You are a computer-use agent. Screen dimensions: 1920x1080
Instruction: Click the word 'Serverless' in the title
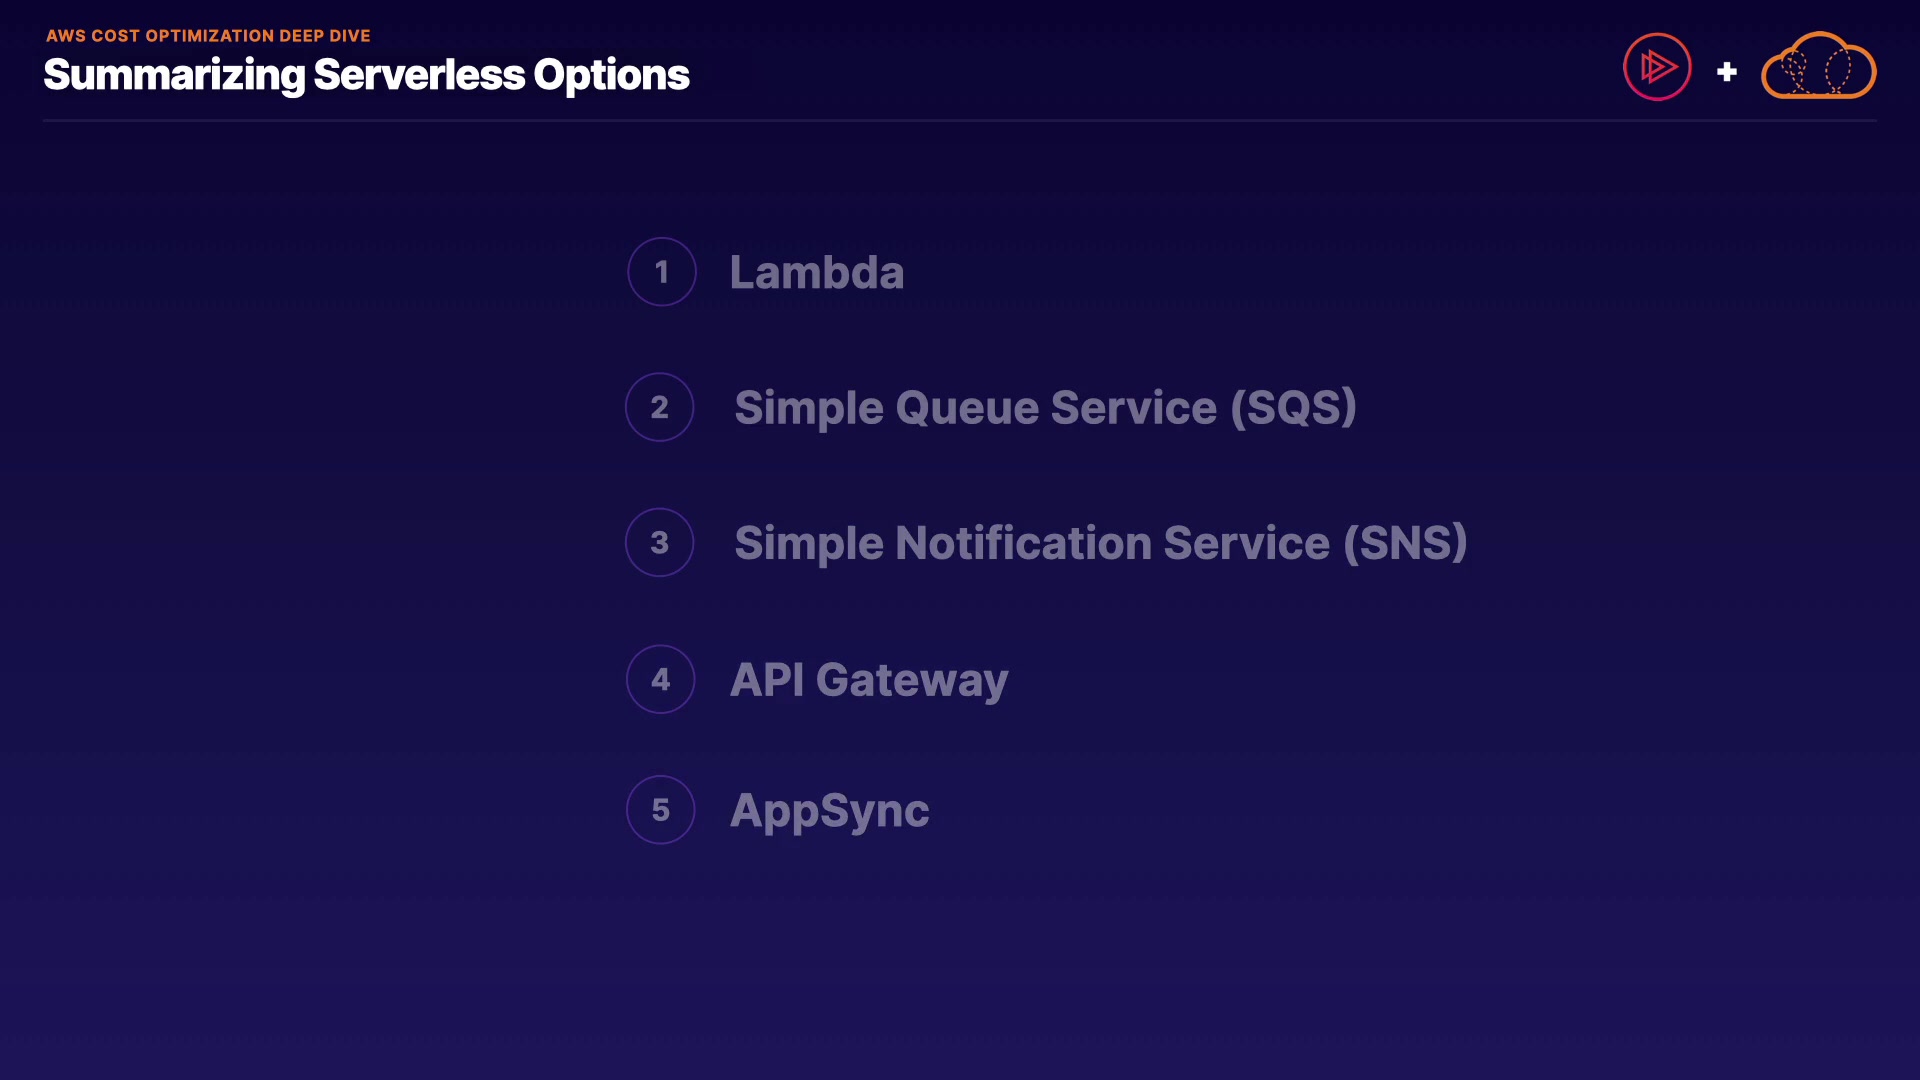pos(418,75)
